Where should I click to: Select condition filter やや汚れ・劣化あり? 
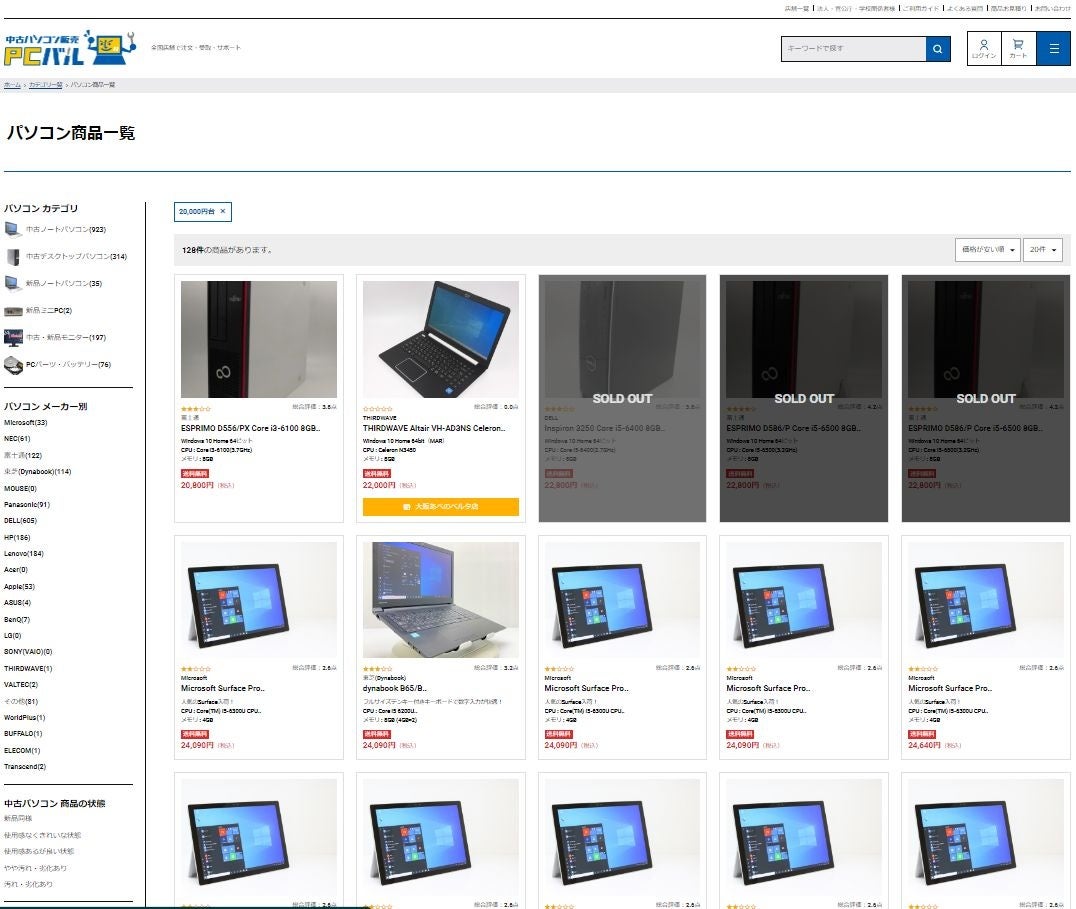pos(35,869)
